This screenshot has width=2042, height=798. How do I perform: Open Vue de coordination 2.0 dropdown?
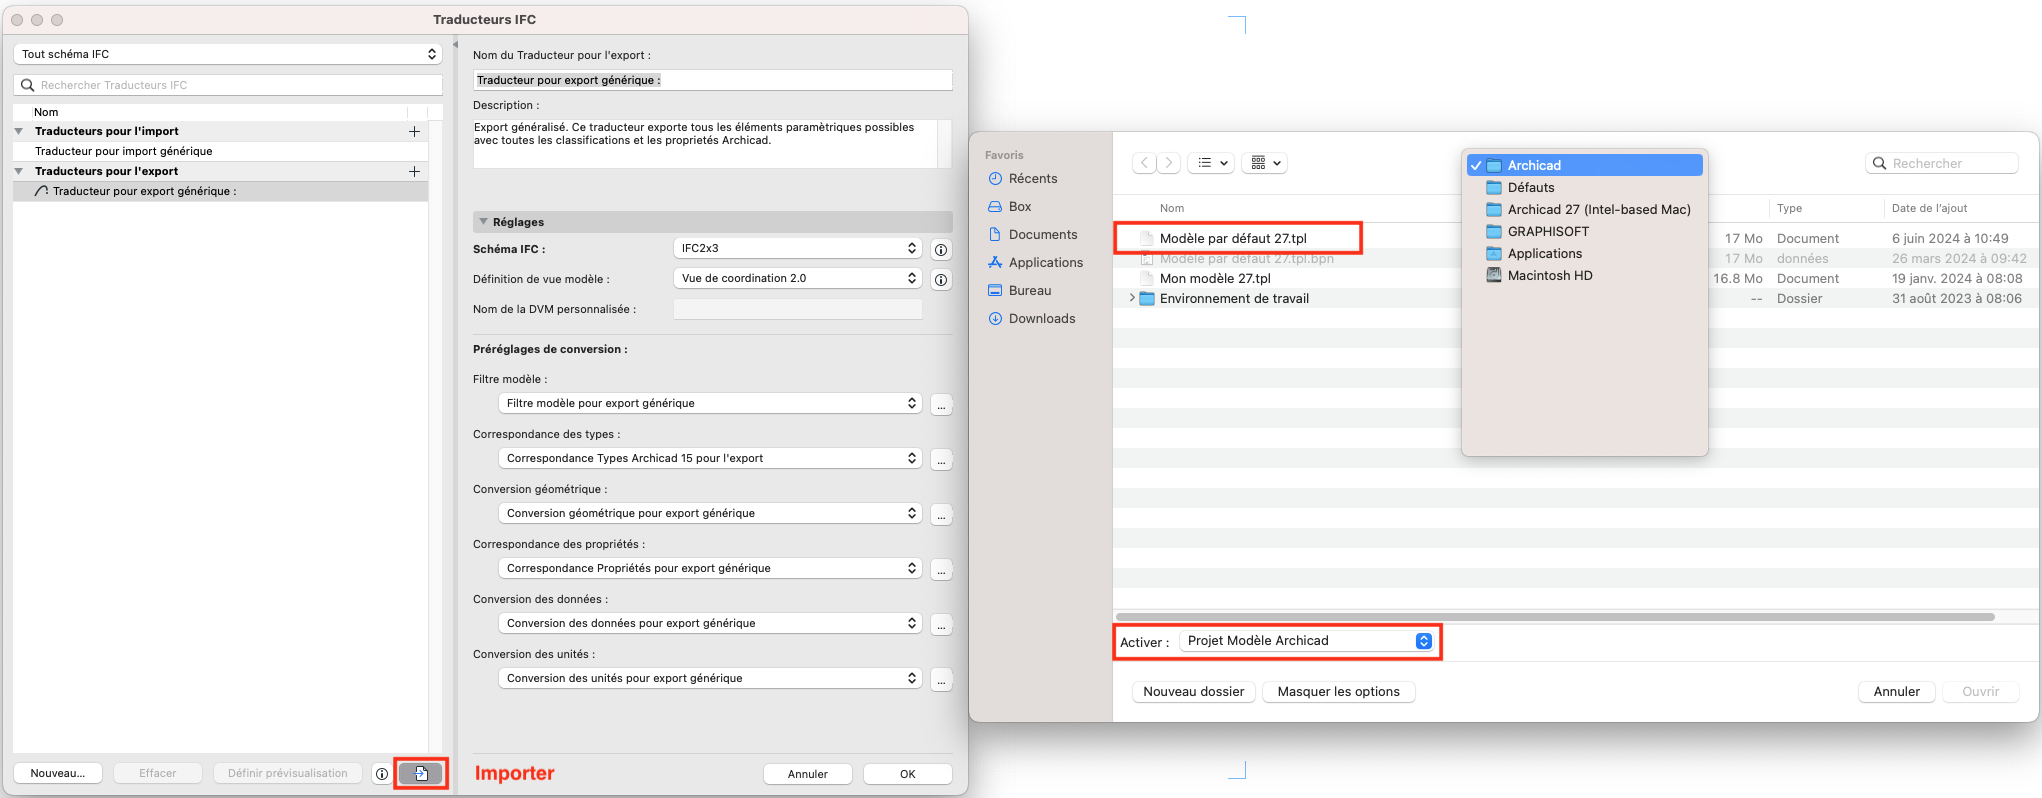(797, 278)
